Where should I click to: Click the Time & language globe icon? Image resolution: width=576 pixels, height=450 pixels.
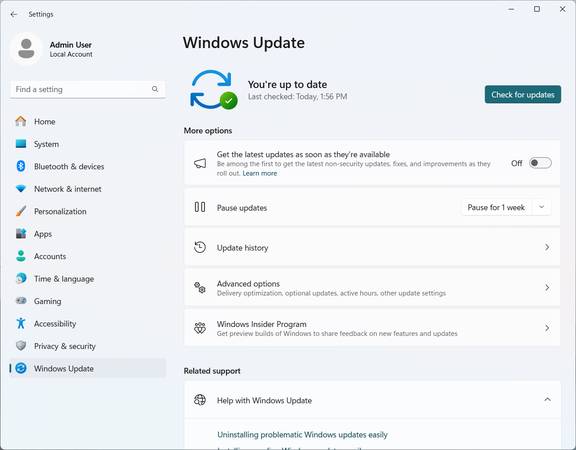click(x=21, y=278)
